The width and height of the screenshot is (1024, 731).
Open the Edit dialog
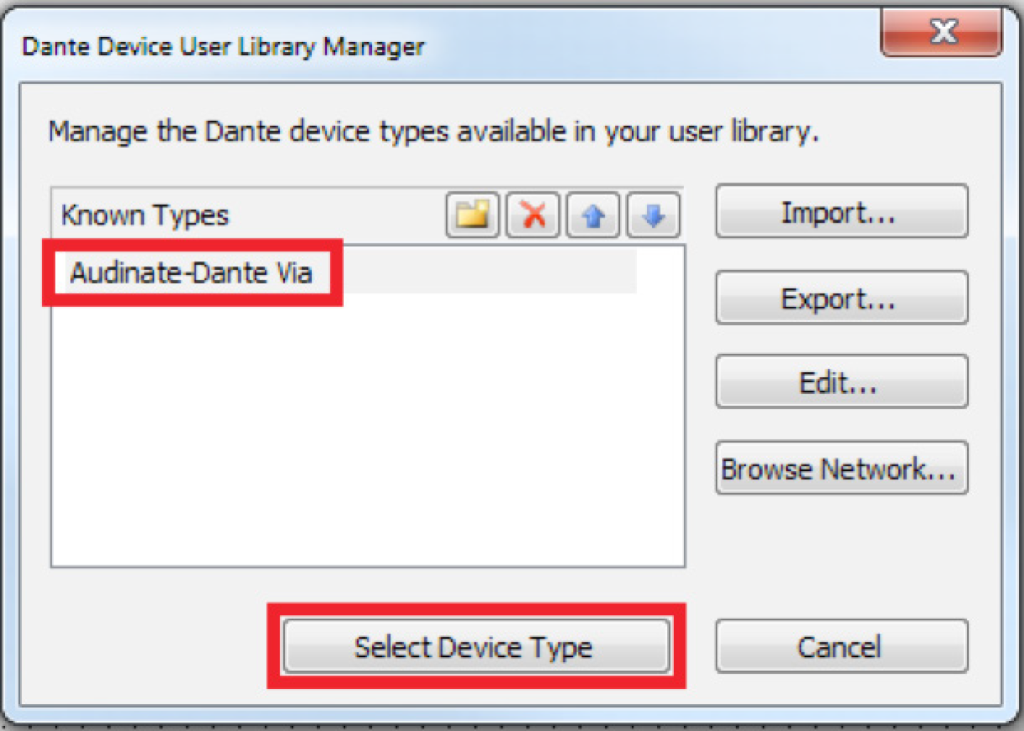tap(841, 381)
